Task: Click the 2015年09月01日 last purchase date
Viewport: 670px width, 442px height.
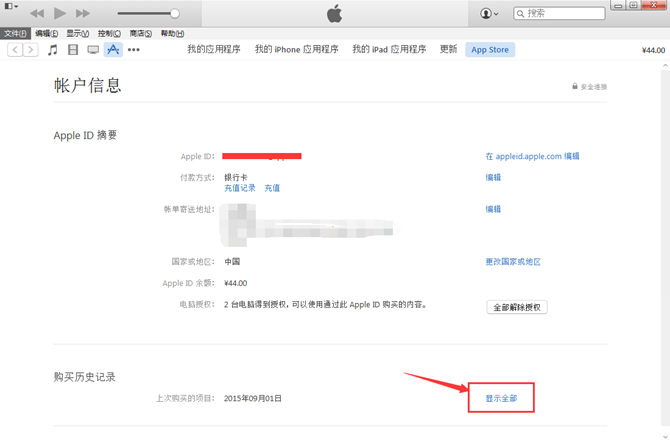Action: click(x=253, y=398)
